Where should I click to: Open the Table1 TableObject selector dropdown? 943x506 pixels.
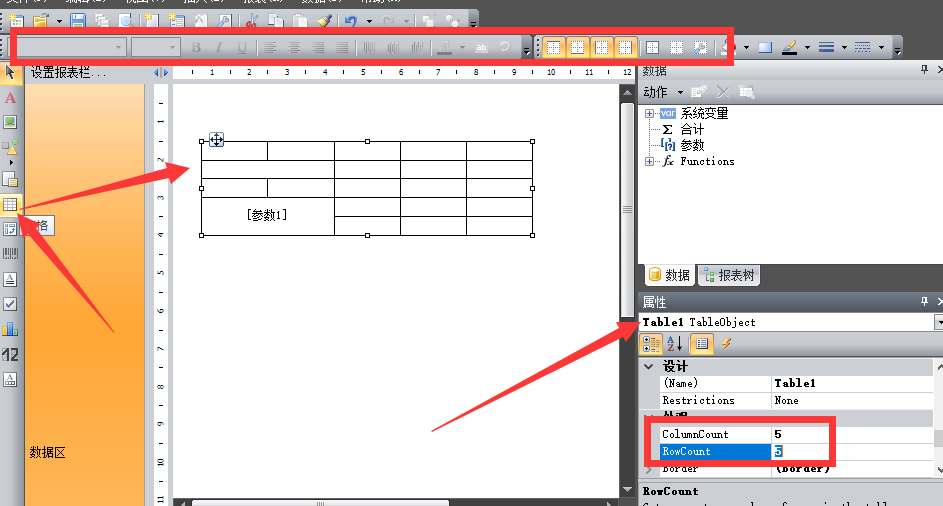(x=939, y=322)
